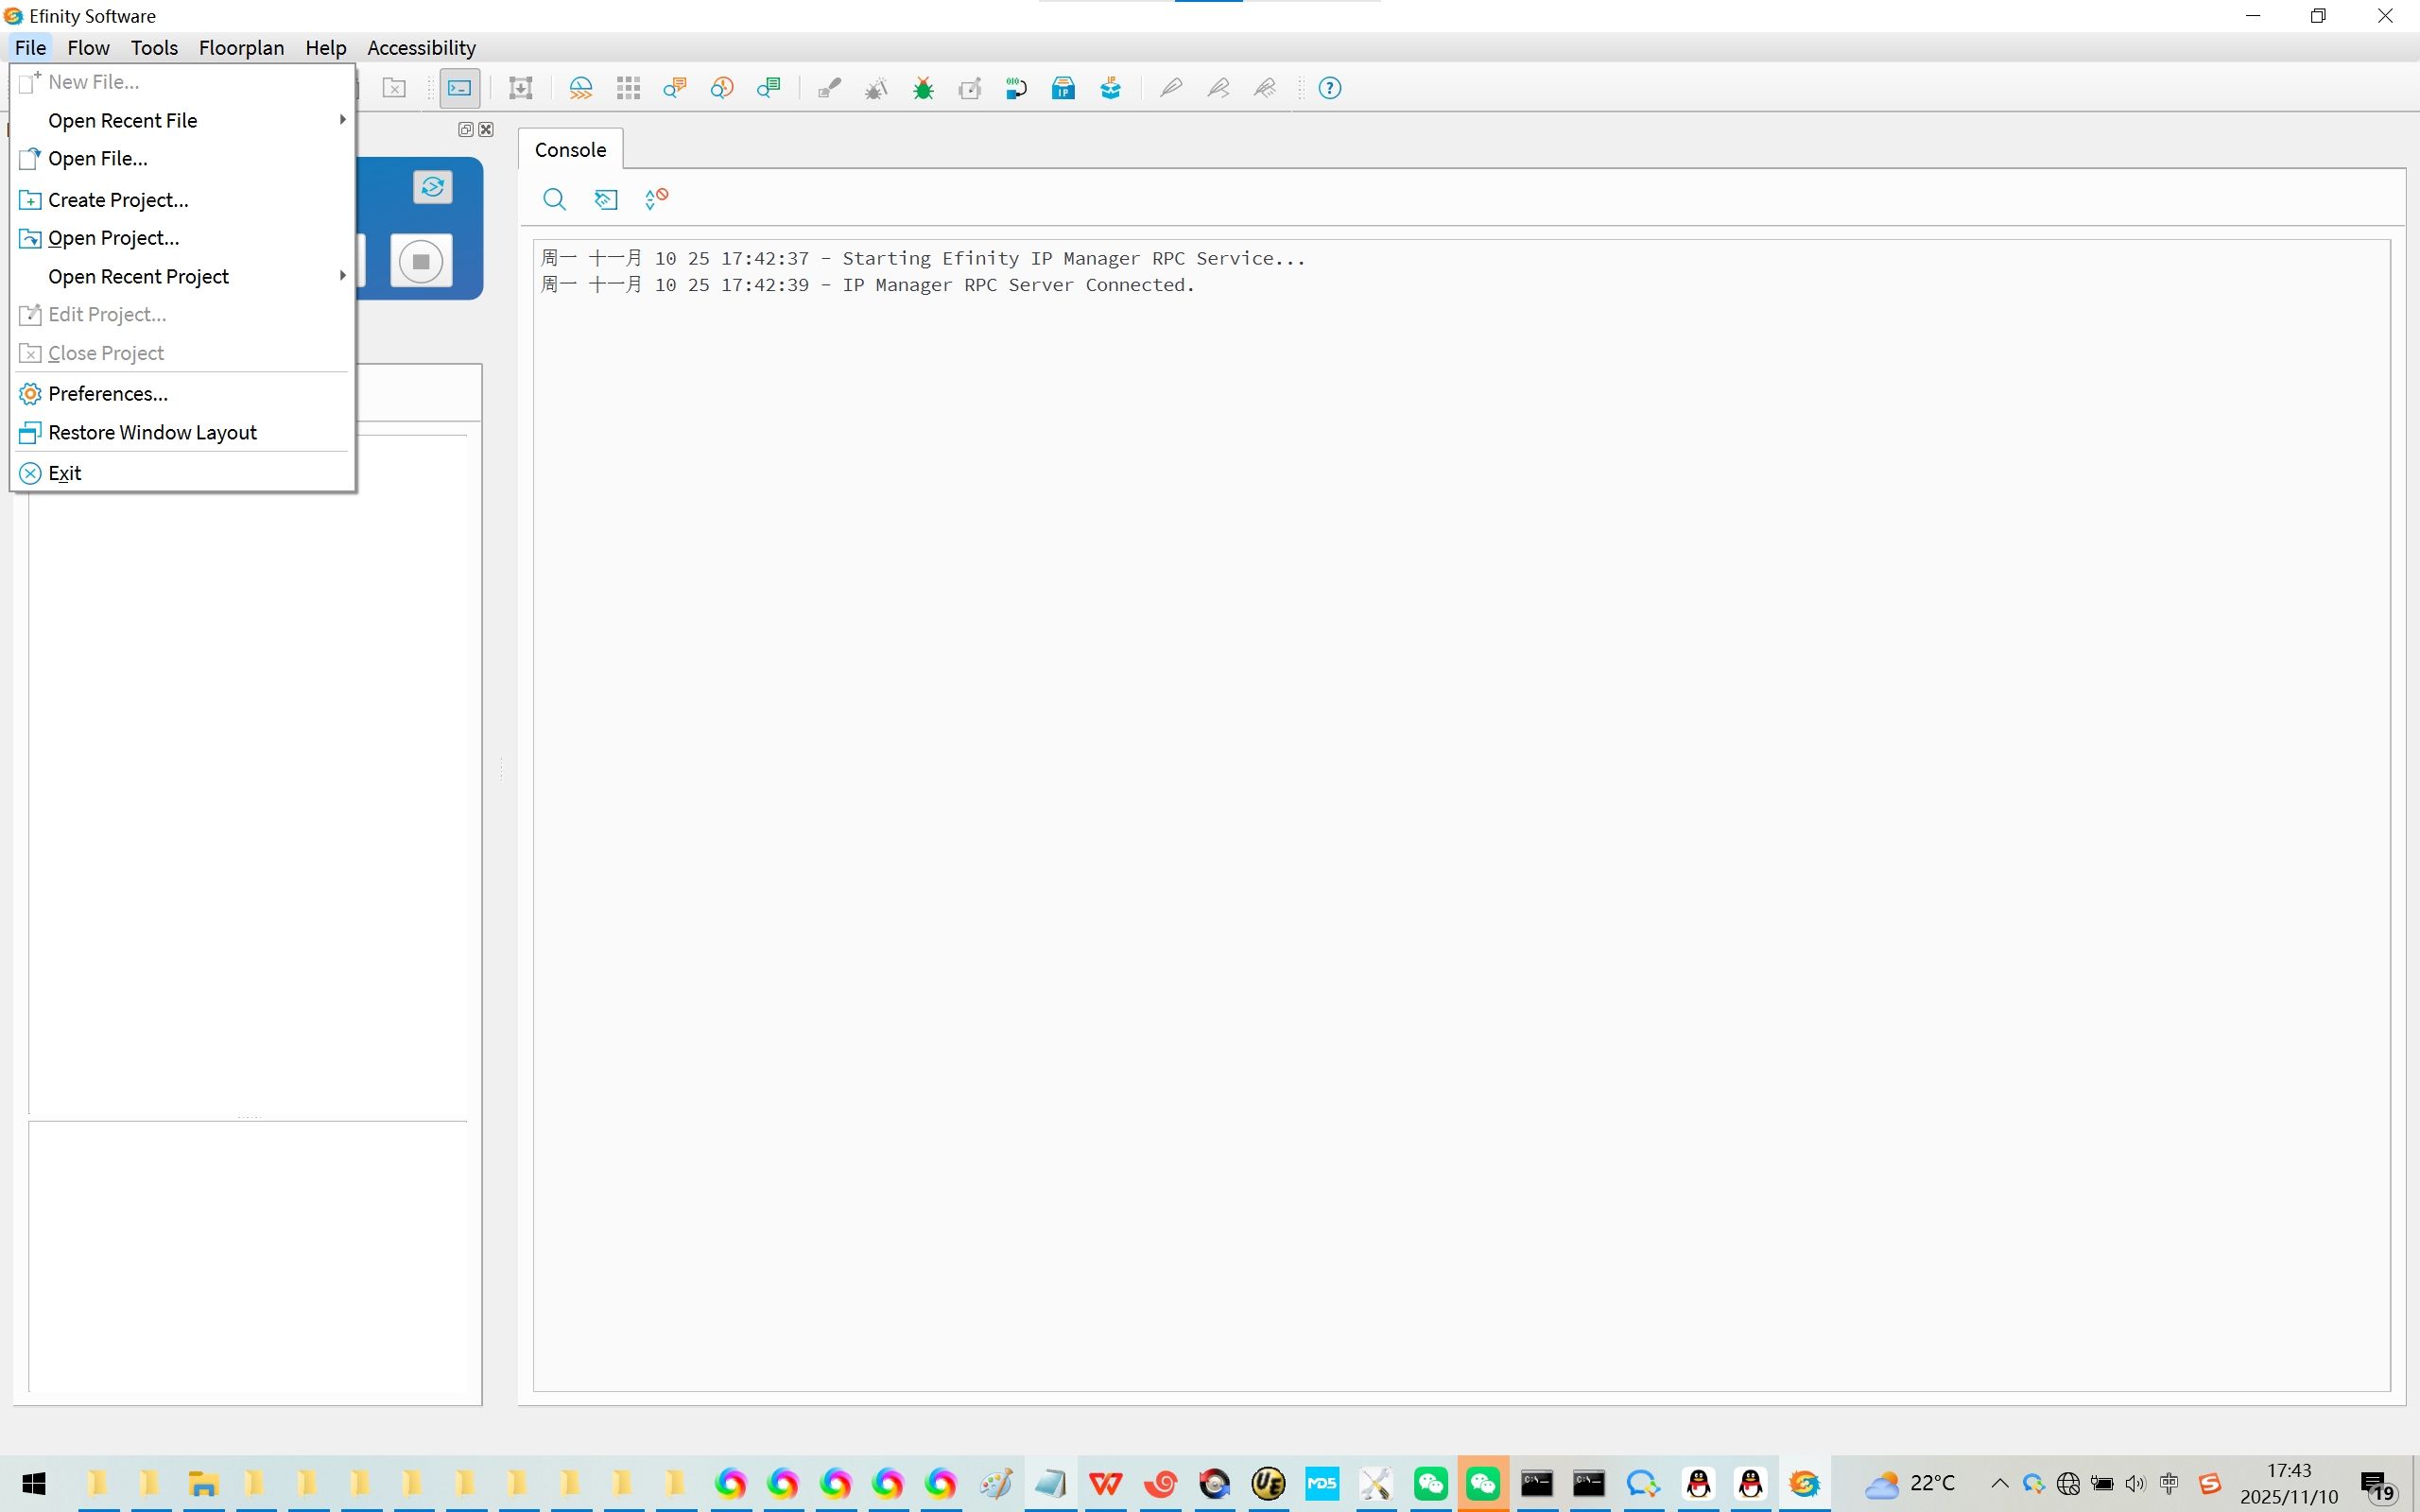Viewport: 2420px width, 1512px height.
Task: Toggle console auto-scroll lock icon
Action: pos(656,199)
